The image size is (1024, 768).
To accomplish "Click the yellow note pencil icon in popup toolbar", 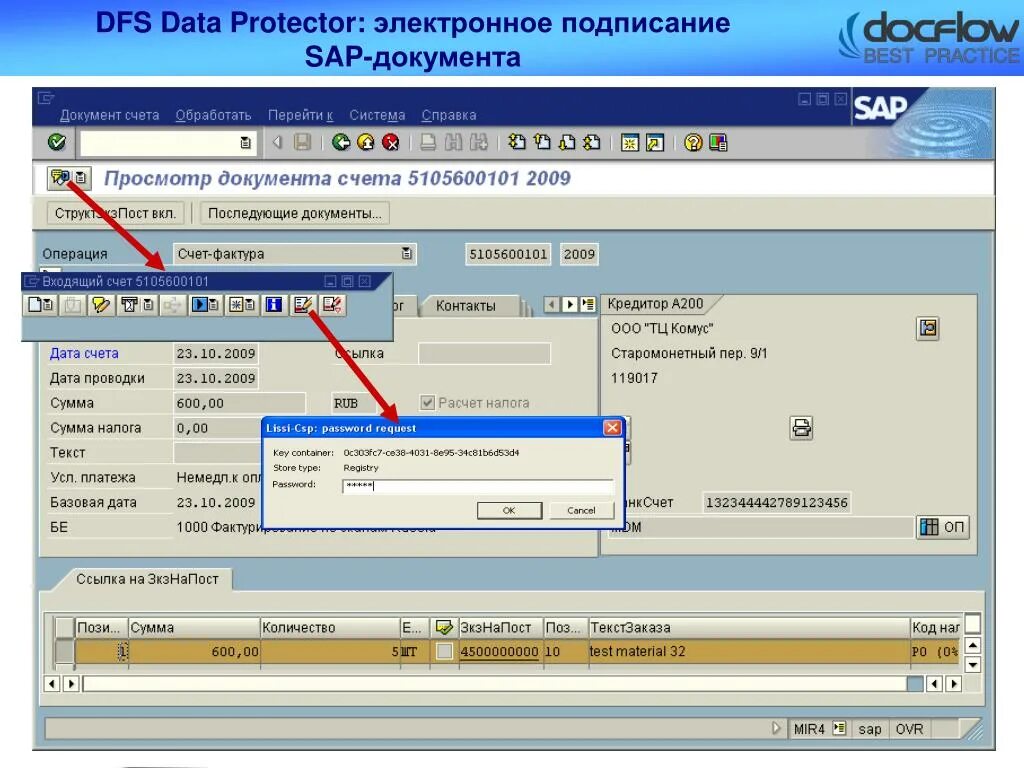I will pos(101,304).
